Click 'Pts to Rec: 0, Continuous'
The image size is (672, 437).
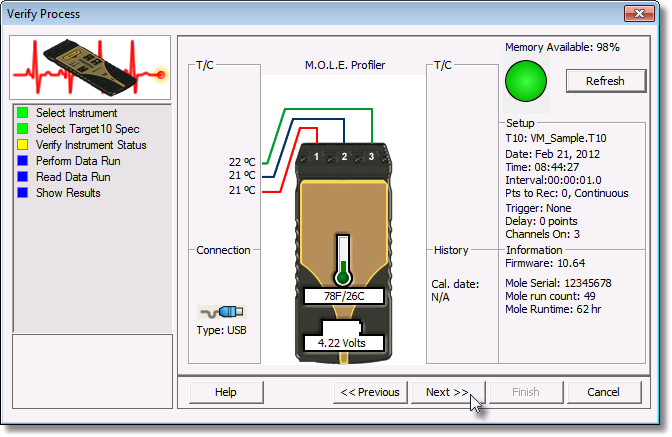(567, 193)
